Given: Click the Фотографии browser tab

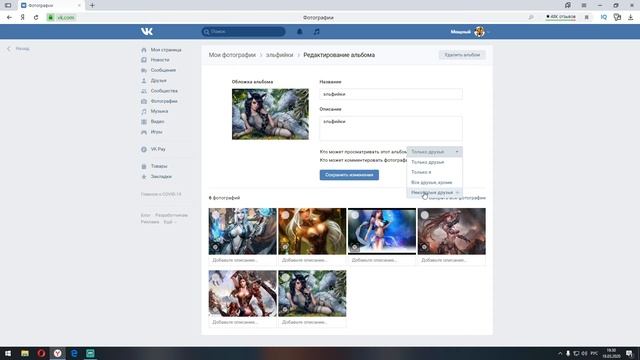Looking at the screenshot, I should point(51,5).
